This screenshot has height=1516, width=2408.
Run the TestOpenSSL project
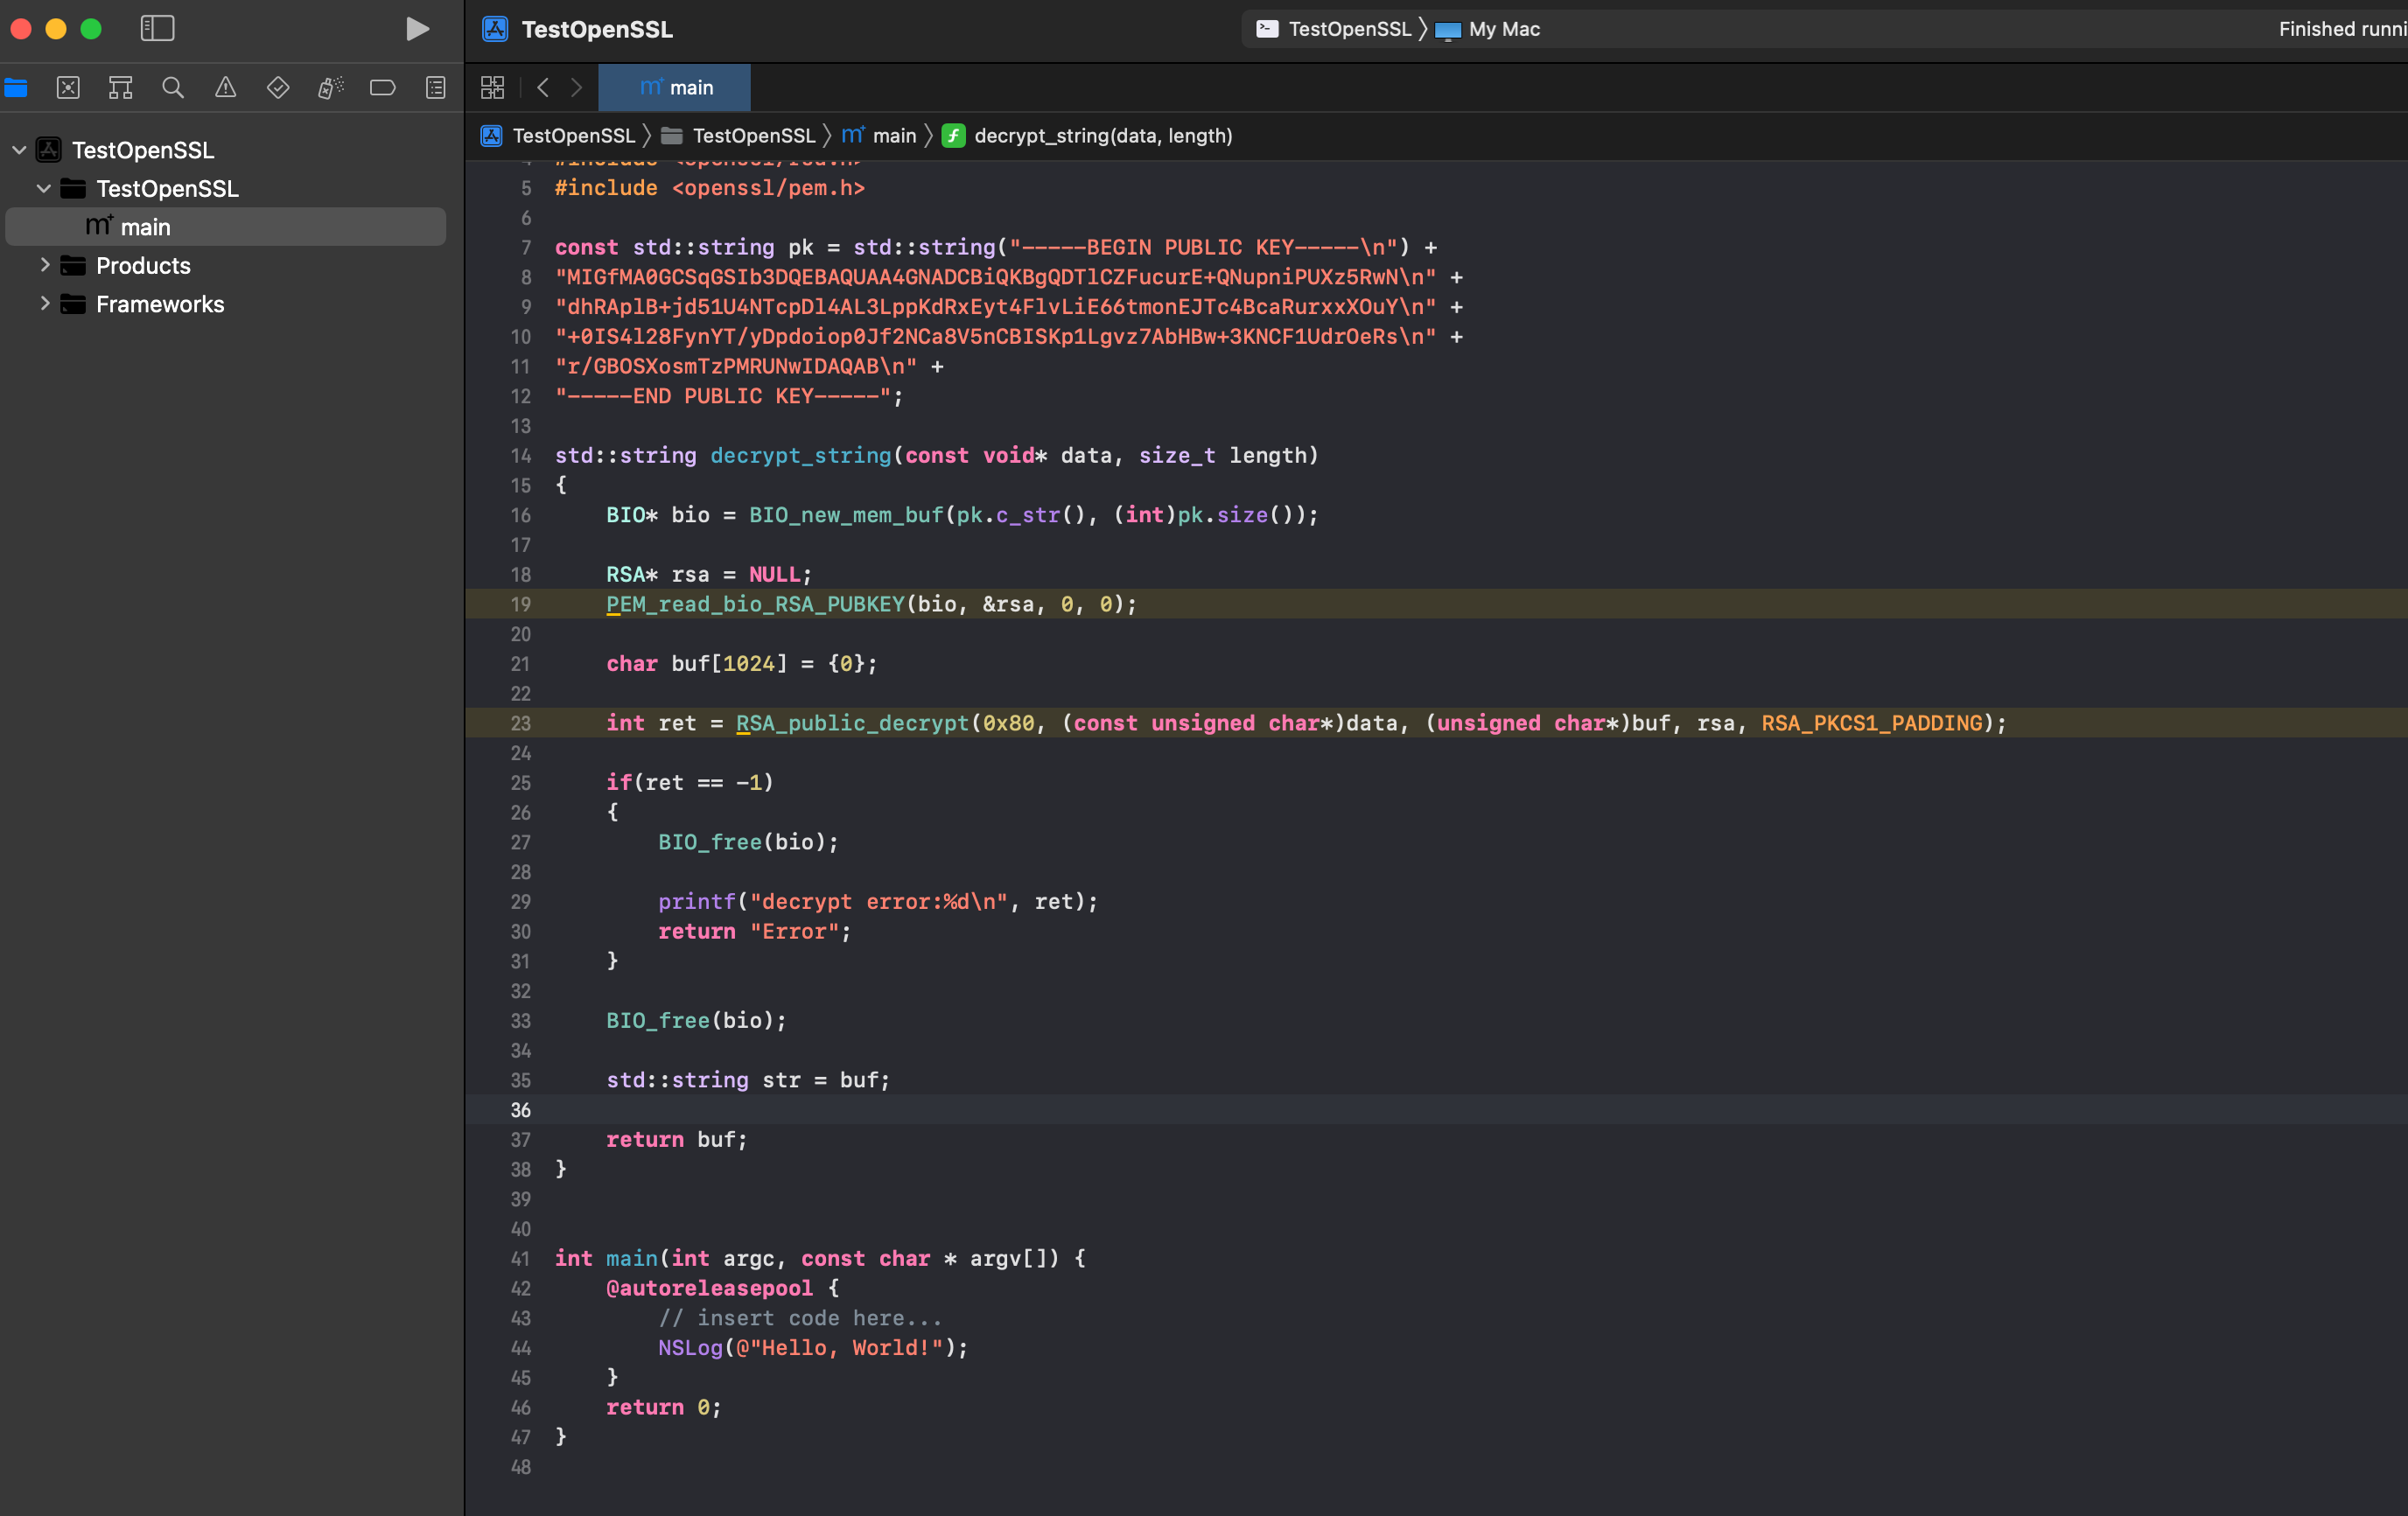(x=418, y=29)
